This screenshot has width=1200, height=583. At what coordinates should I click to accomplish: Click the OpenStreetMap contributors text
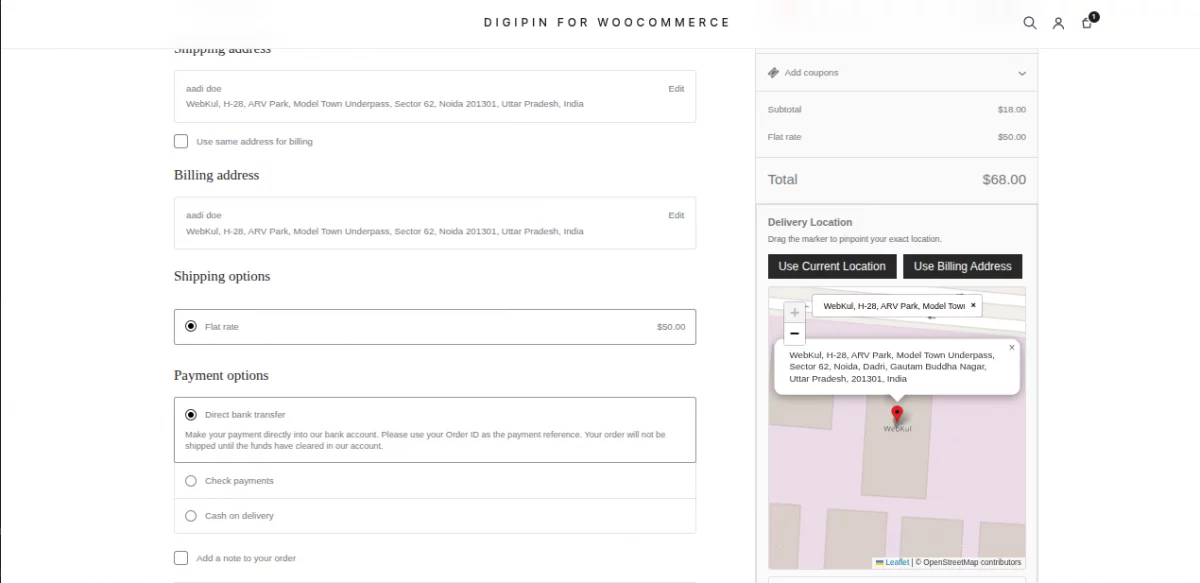pos(969,562)
